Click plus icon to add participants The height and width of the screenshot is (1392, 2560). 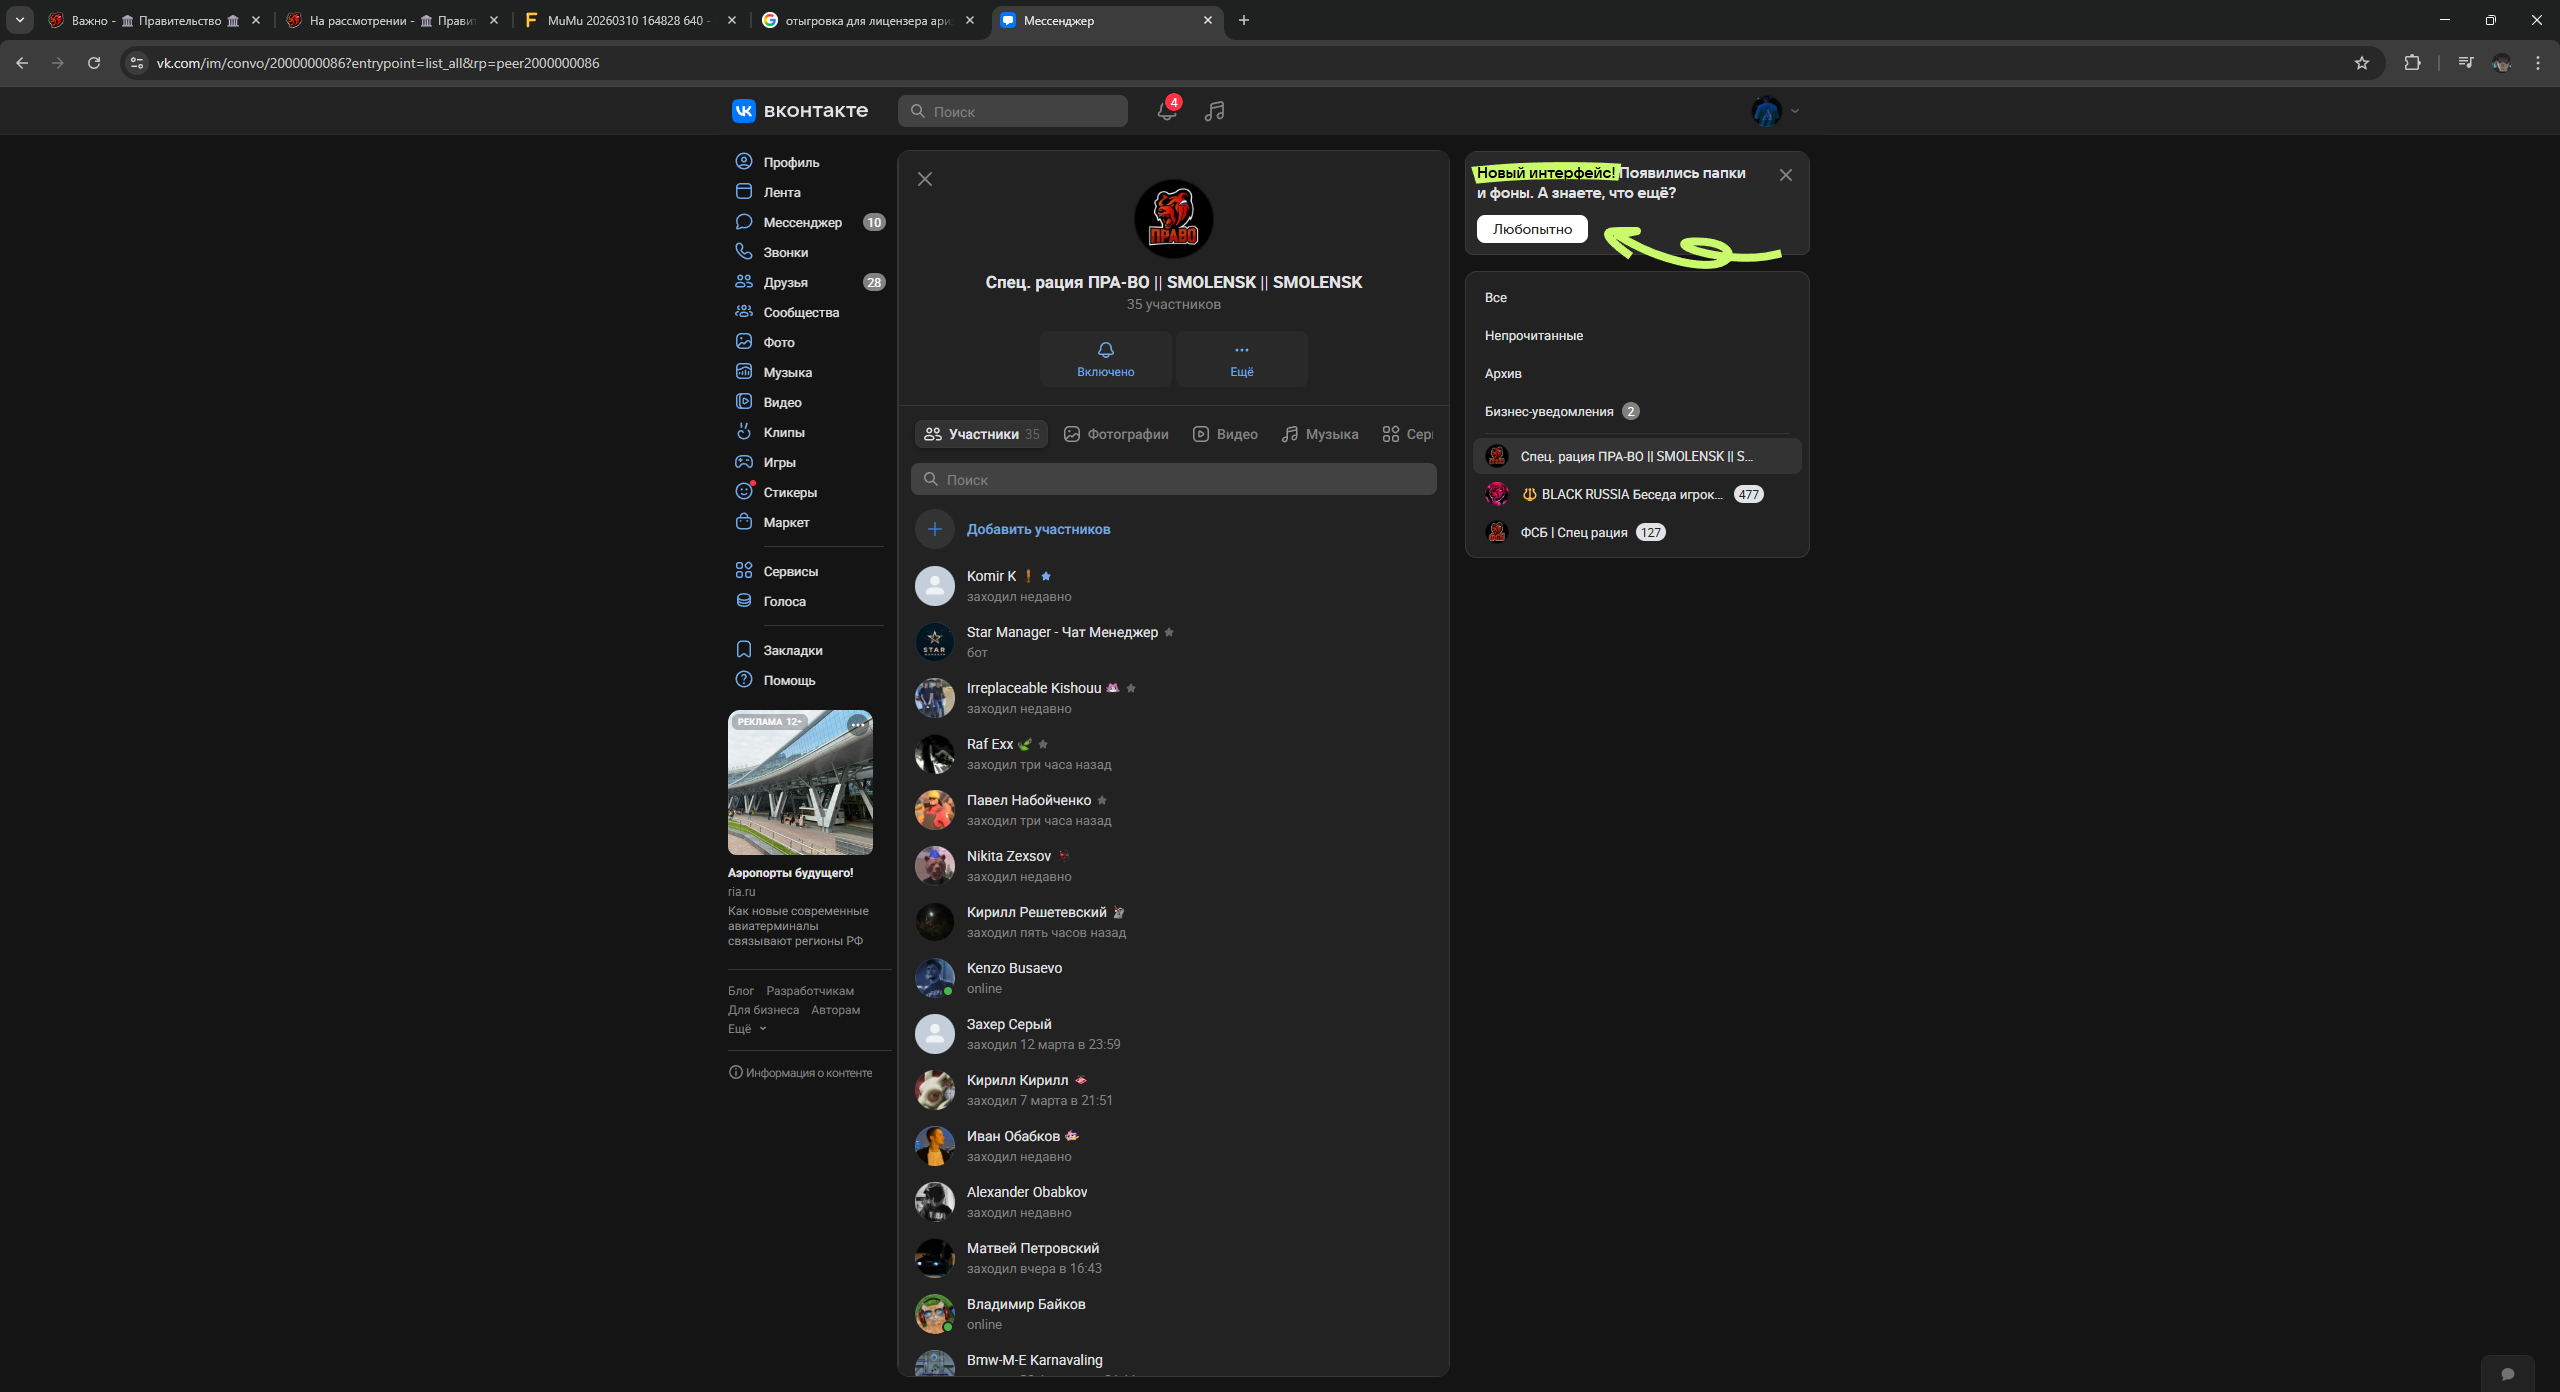935,529
